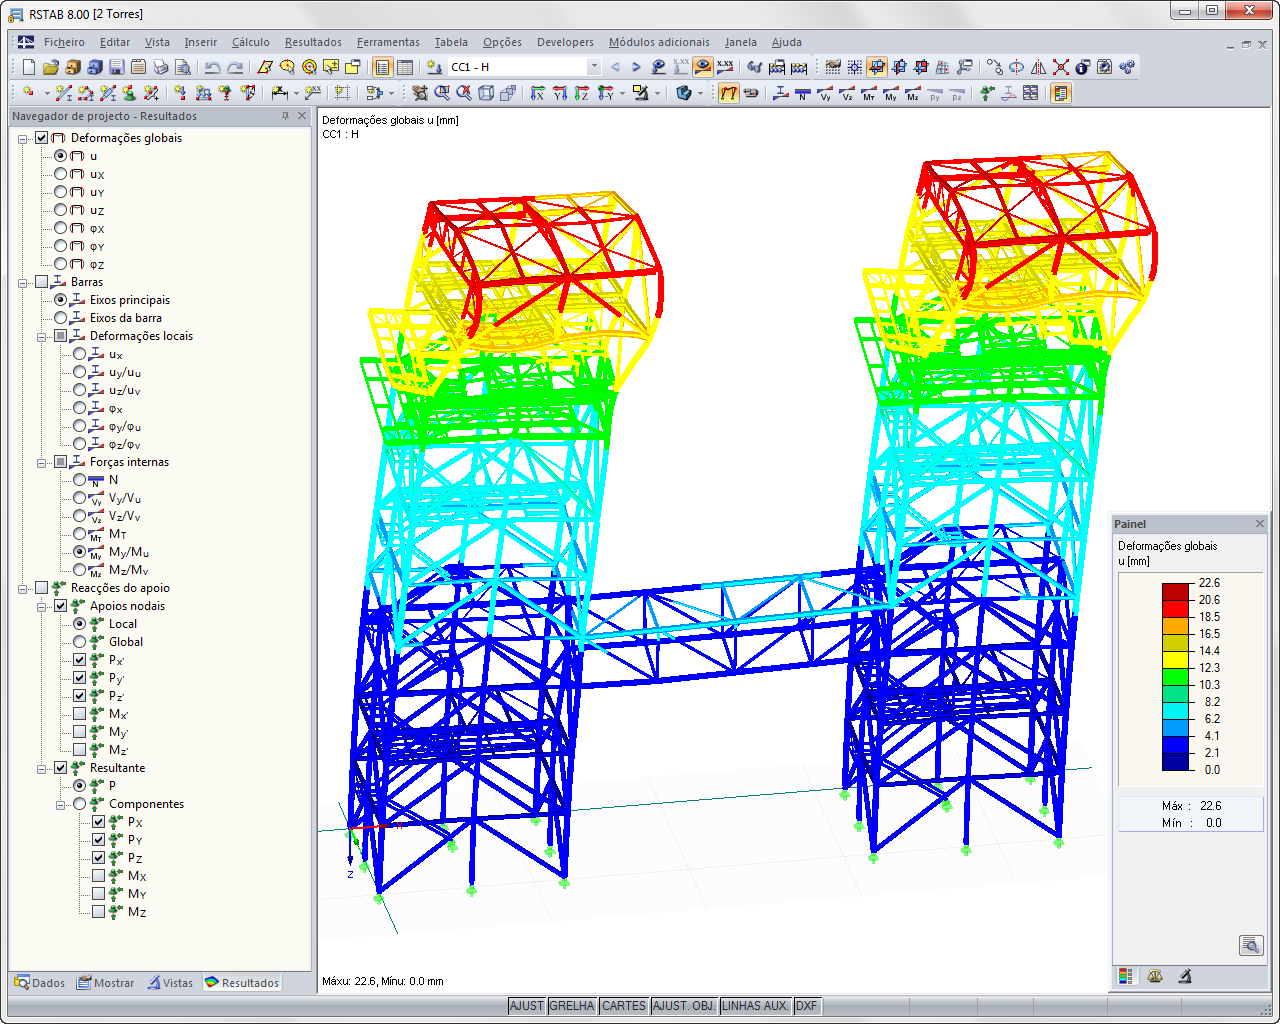Click the red cross delete icon in toolbar
Screen dimensions: 1280x1024
[1061, 67]
